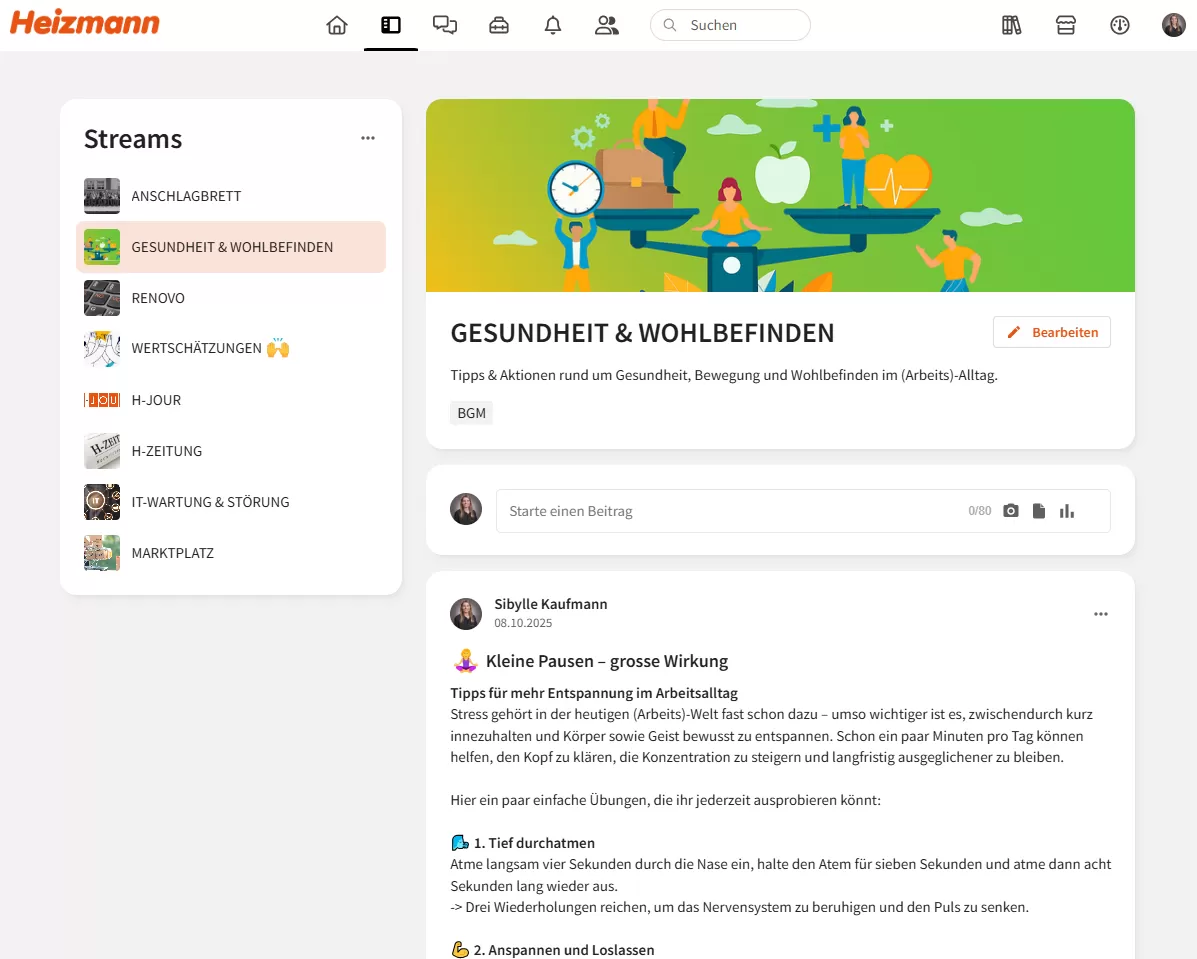Open options menu on Sibylle Kaufmann's post
Image resolution: width=1197 pixels, height=959 pixels.
[x=1101, y=614]
